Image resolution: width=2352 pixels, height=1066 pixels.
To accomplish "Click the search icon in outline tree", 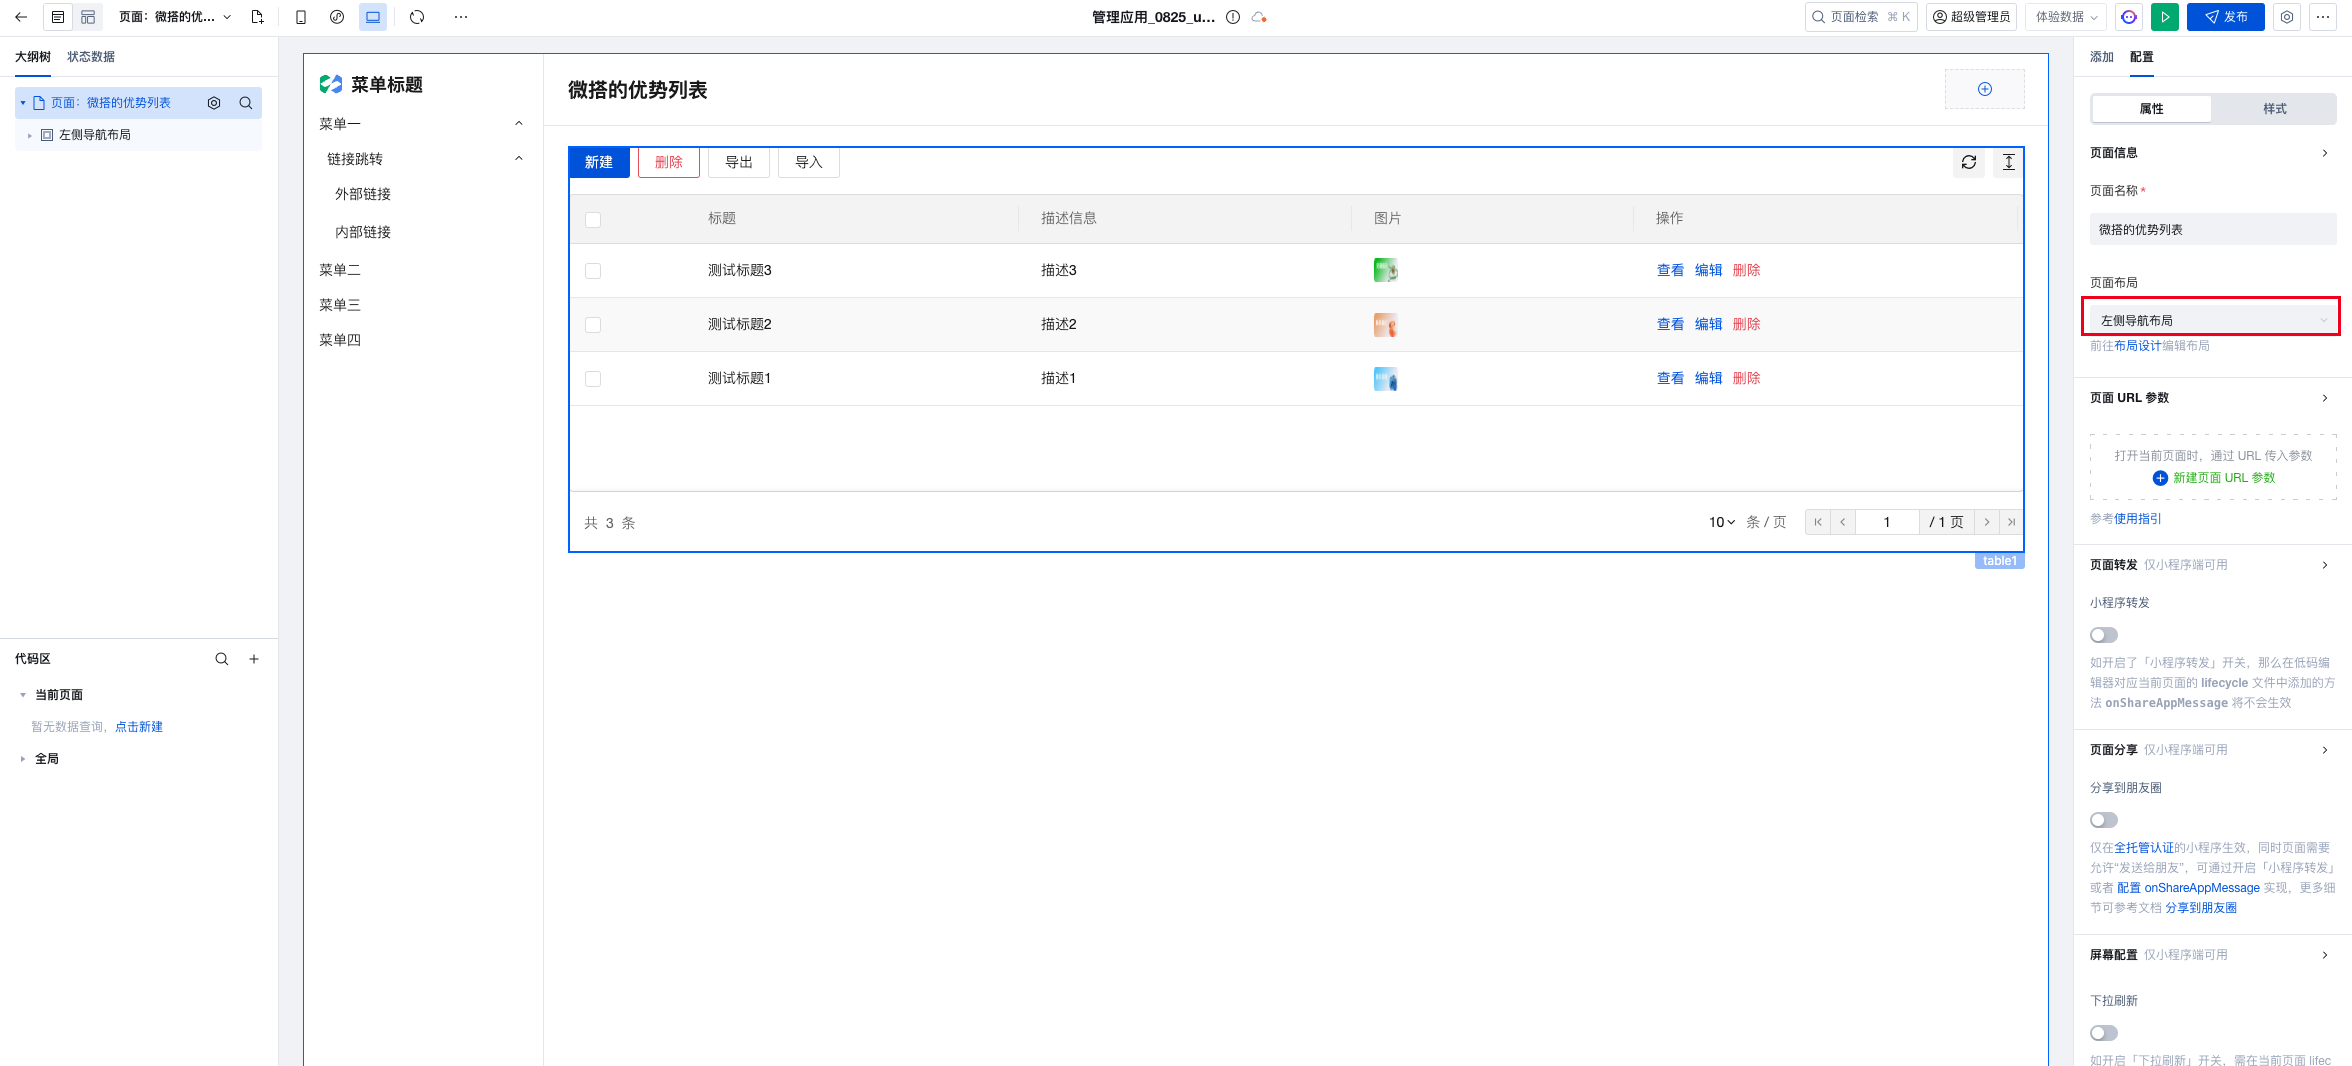I will click(x=246, y=103).
